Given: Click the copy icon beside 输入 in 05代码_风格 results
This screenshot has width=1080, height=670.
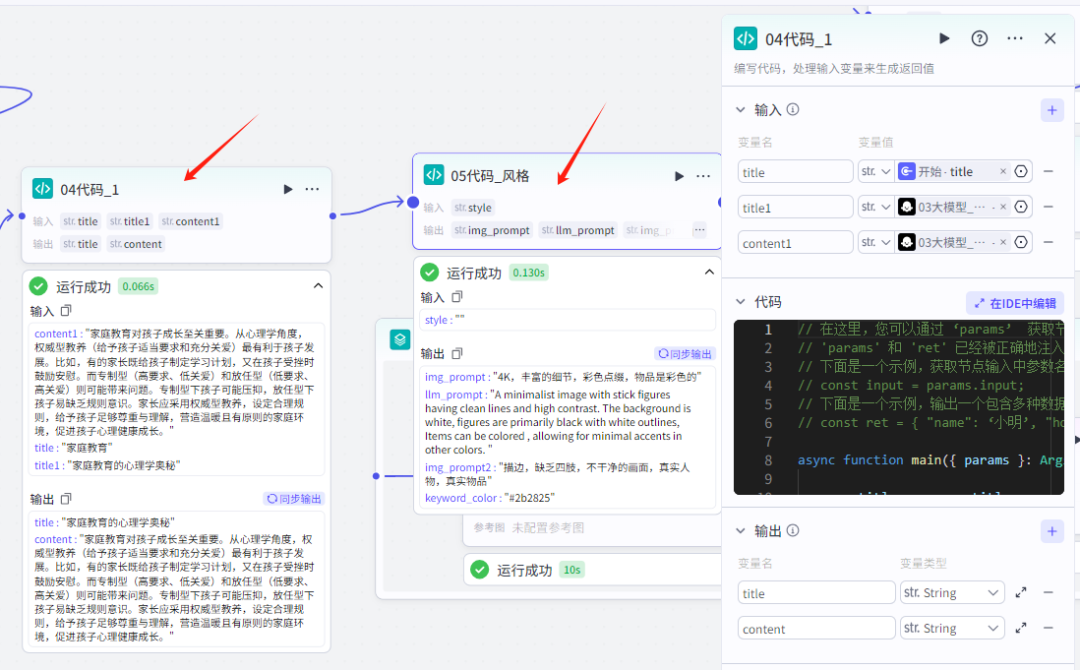Looking at the screenshot, I should pyautogui.click(x=457, y=296).
